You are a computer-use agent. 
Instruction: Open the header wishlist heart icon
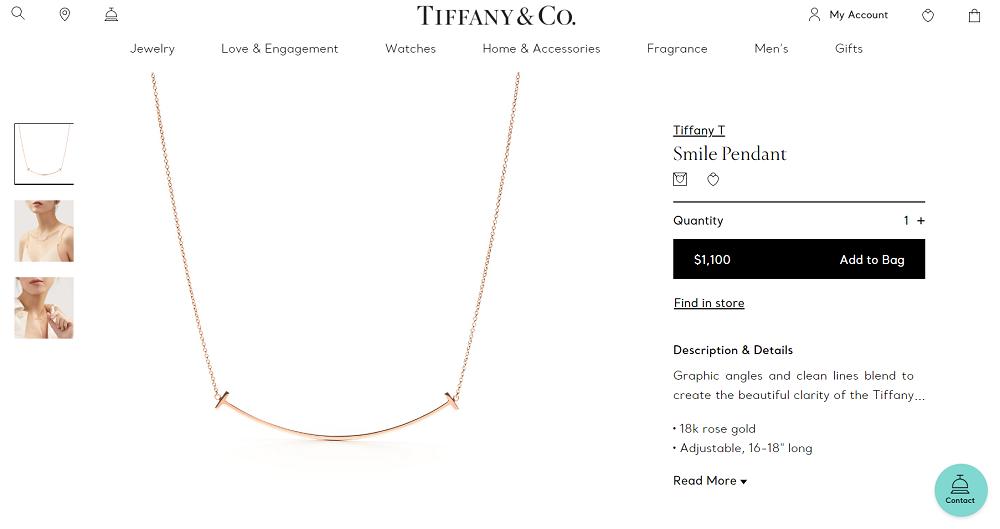[928, 15]
